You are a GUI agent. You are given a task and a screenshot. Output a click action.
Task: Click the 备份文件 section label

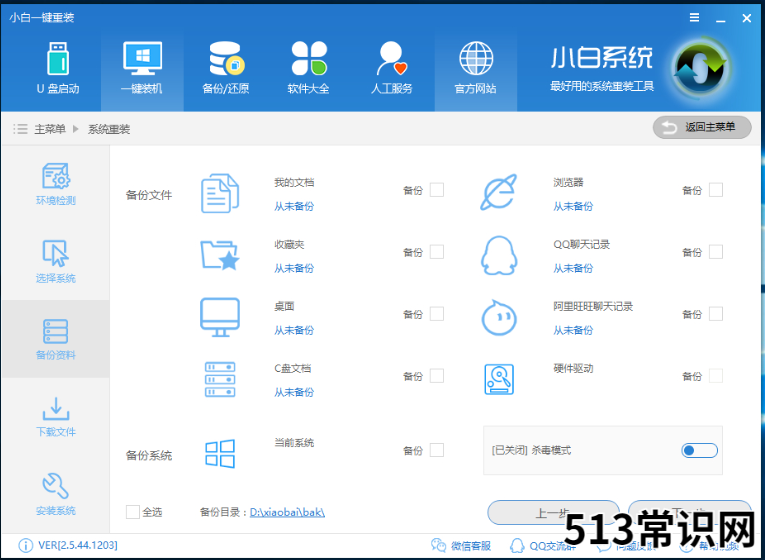(x=149, y=195)
